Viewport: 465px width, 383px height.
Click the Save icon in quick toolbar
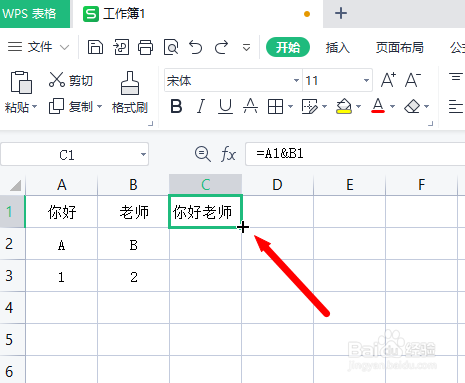tap(95, 47)
